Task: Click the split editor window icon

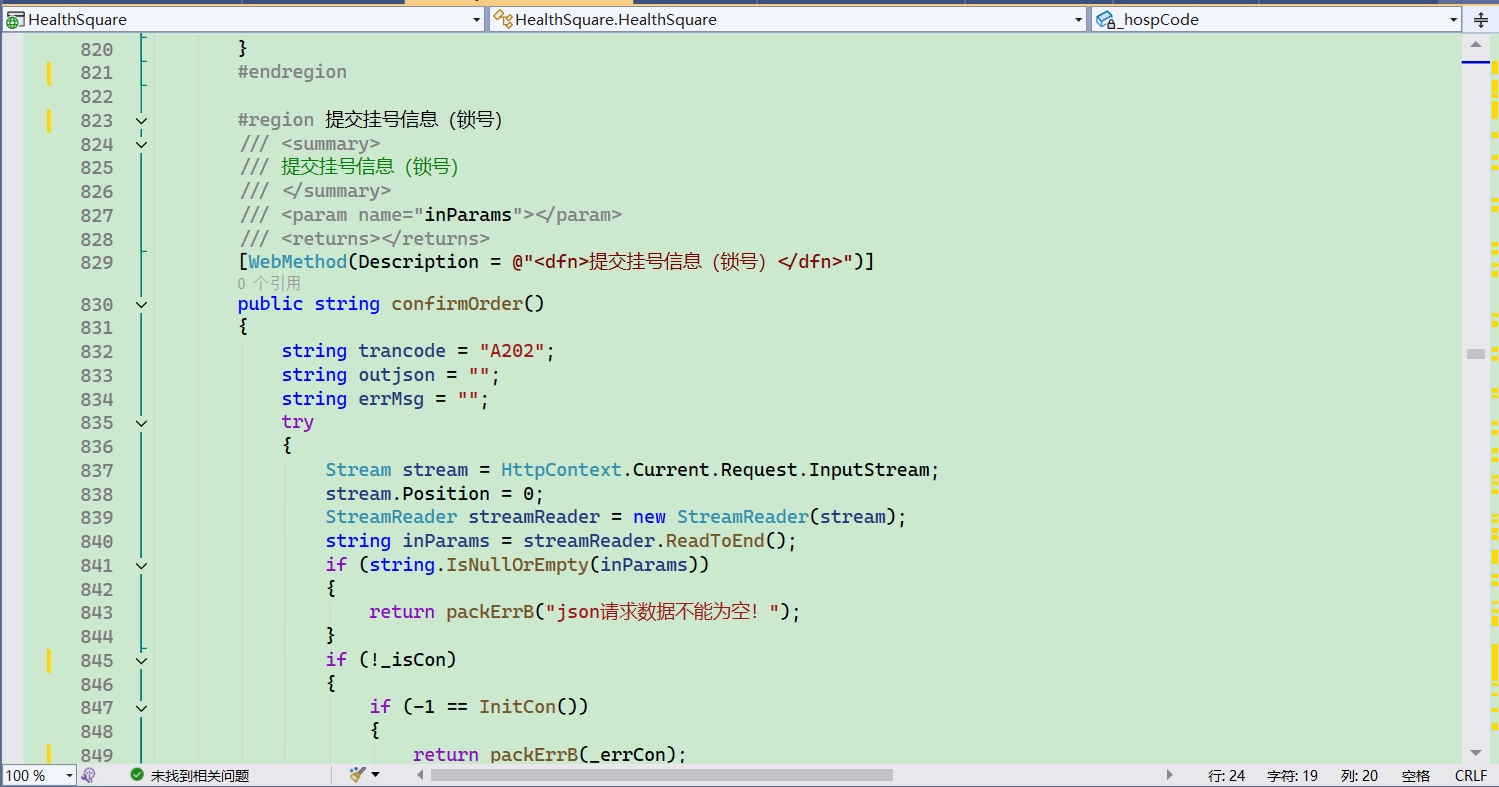Action: [x=1481, y=20]
